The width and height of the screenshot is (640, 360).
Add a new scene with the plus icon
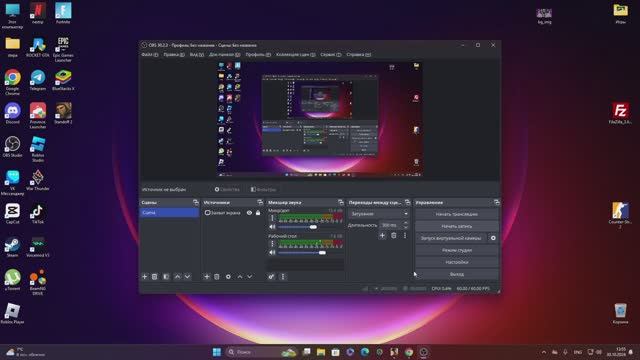(144, 277)
